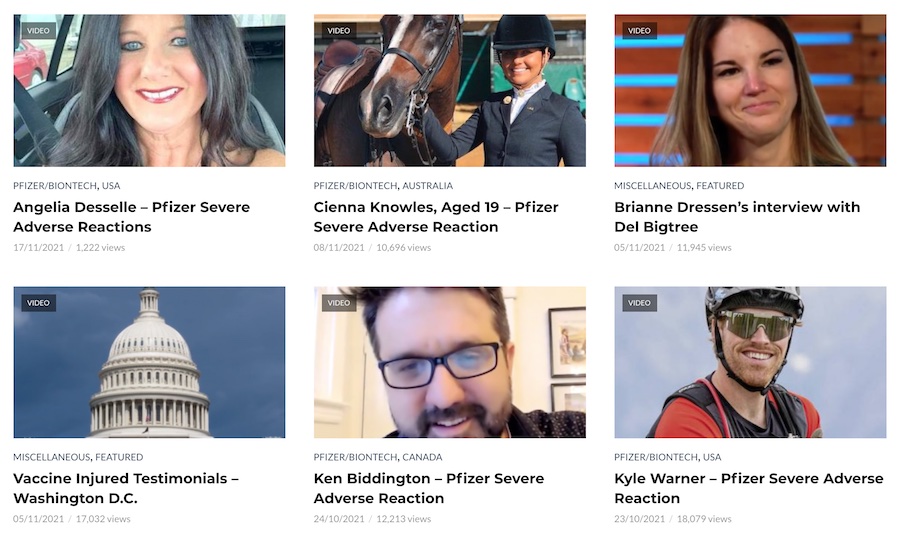Open Angelia Desselle video thumbnail
900x542 pixels.
pyautogui.click(x=149, y=91)
